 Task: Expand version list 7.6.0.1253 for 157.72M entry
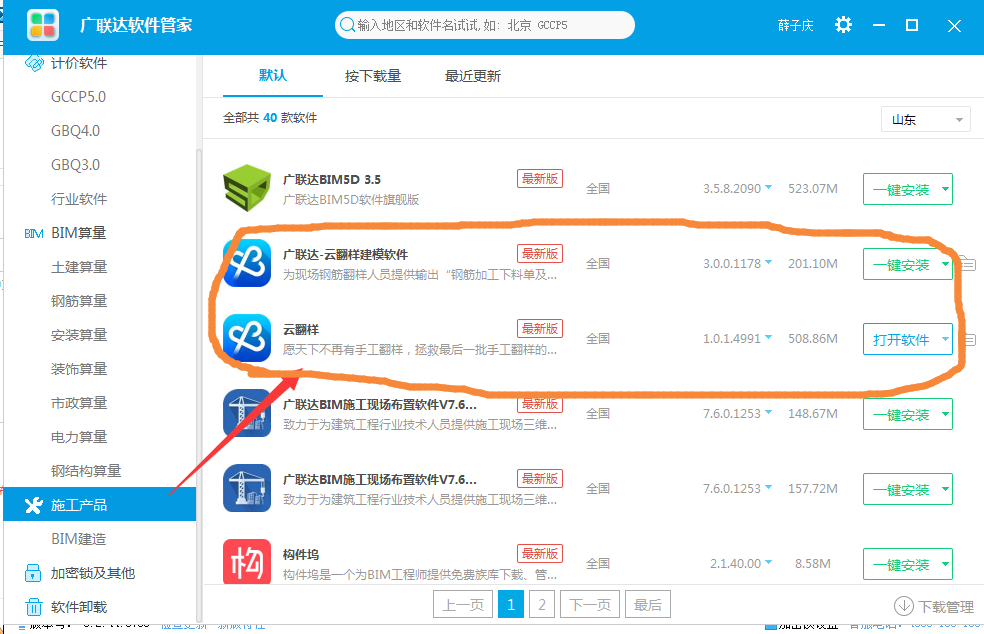769,488
